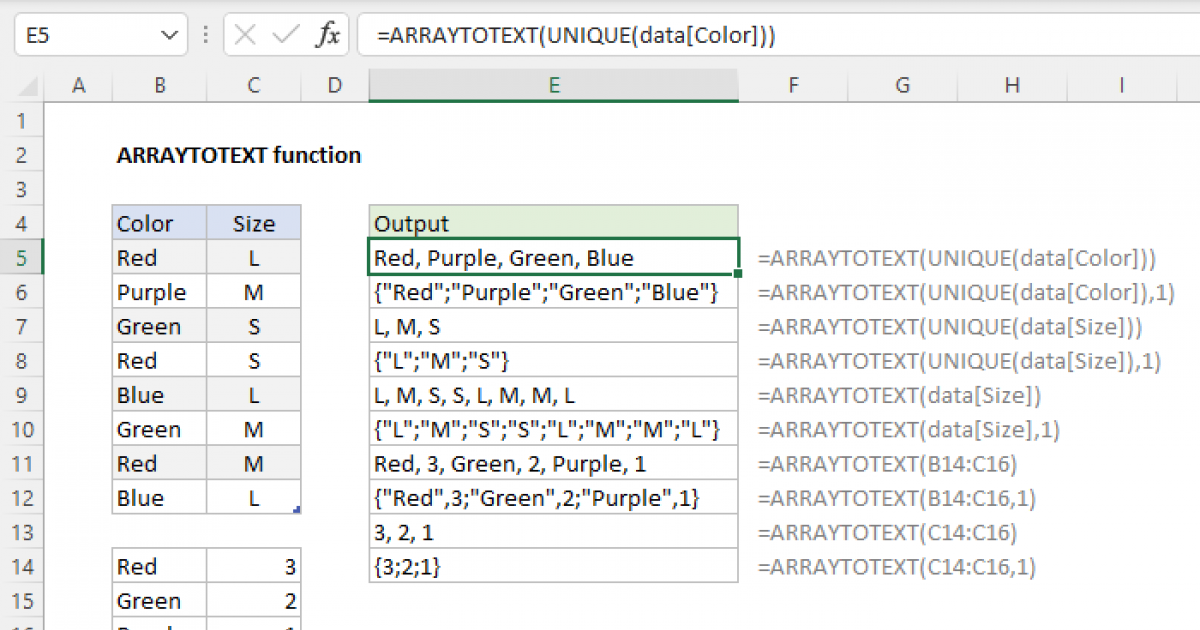Screen dimensions: 1200x630
Task: Open Insert Function via the fx icon
Action: coord(327,37)
